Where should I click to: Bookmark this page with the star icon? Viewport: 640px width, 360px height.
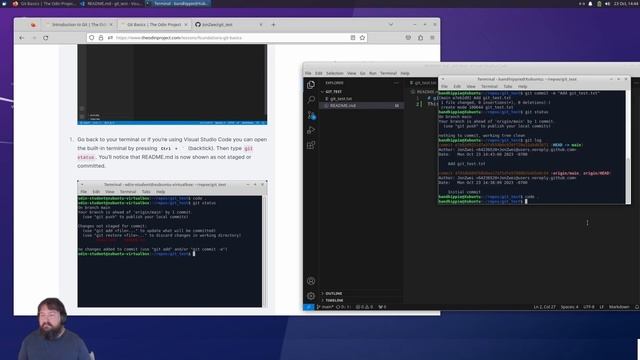(362, 38)
